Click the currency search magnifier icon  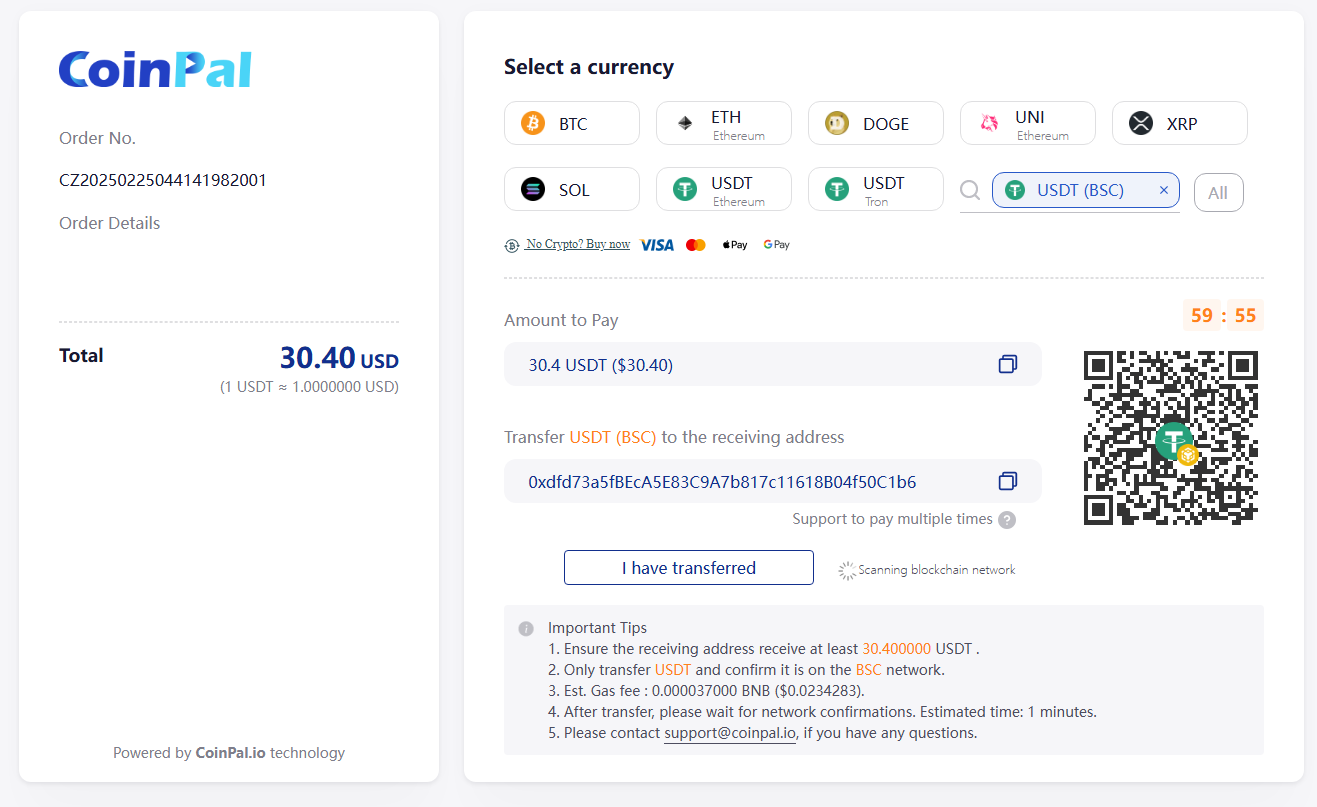pyautogui.click(x=970, y=190)
